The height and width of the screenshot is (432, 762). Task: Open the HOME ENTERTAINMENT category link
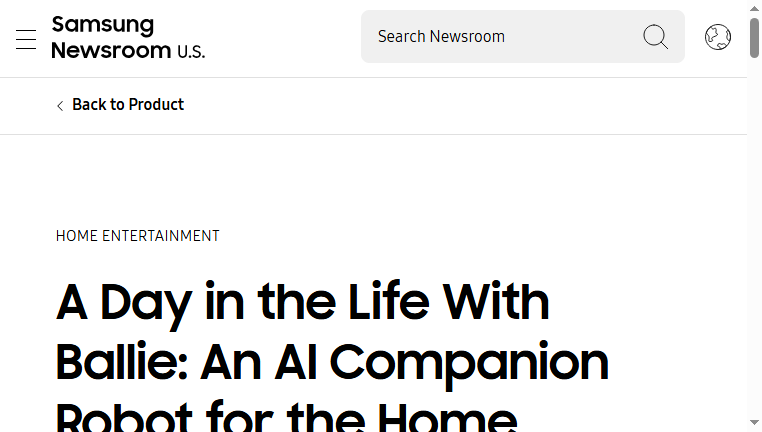tap(138, 236)
